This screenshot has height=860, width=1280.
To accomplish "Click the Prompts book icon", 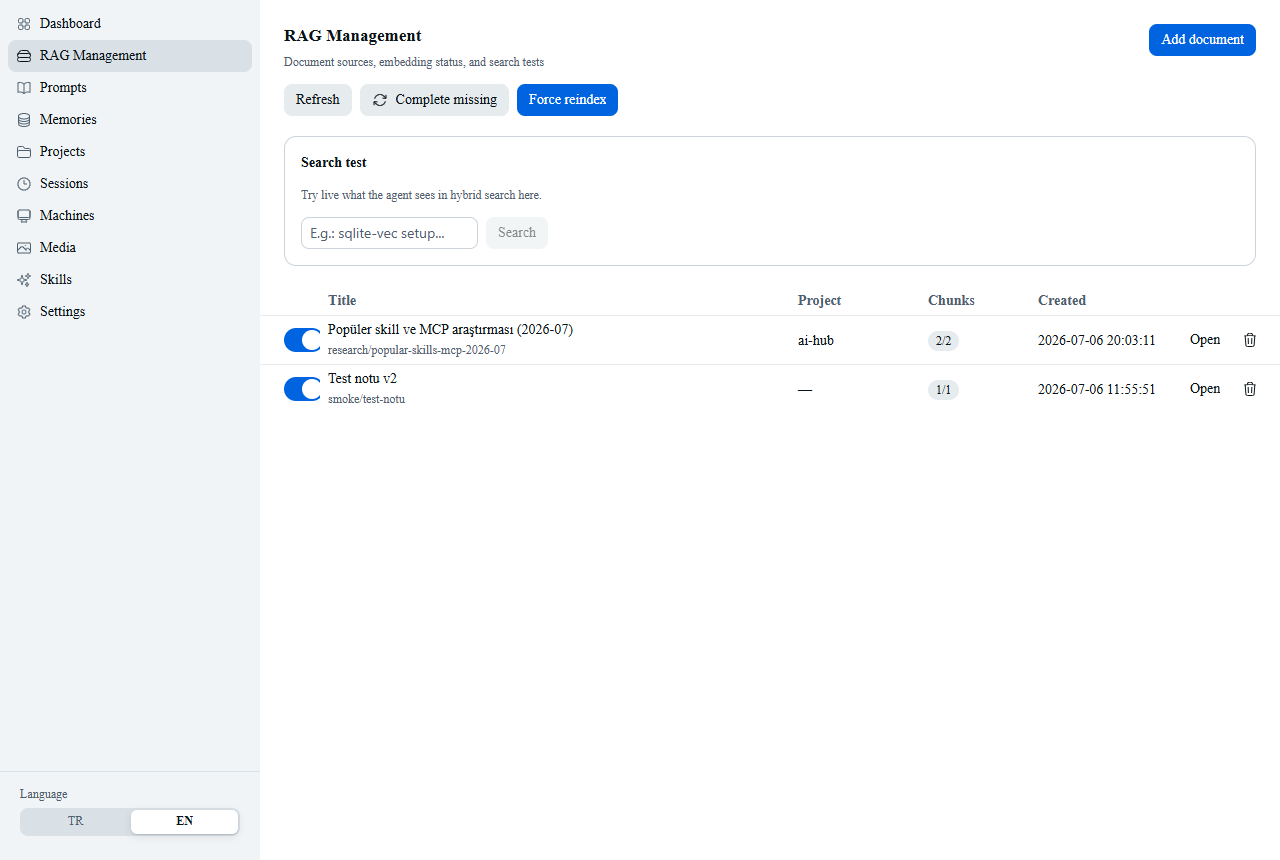I will [24, 88].
